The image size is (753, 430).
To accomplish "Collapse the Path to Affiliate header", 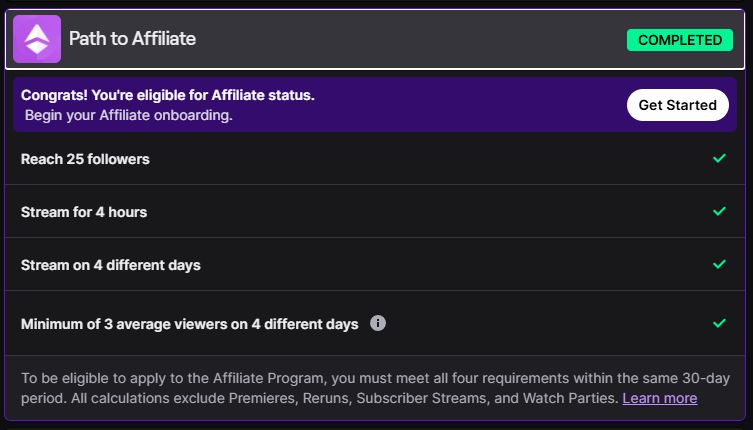I will coord(375,39).
